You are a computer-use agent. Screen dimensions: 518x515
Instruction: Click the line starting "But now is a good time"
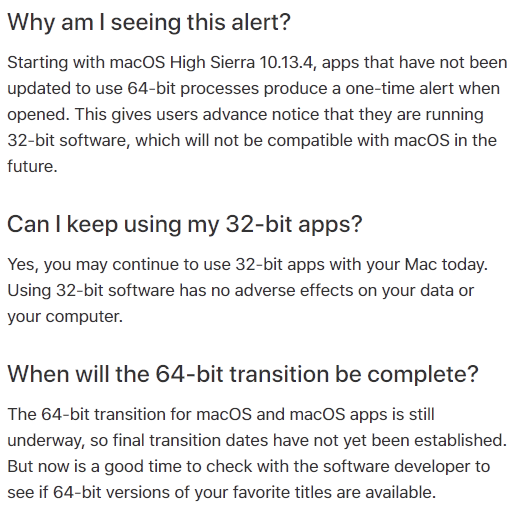pyautogui.click(x=249, y=467)
